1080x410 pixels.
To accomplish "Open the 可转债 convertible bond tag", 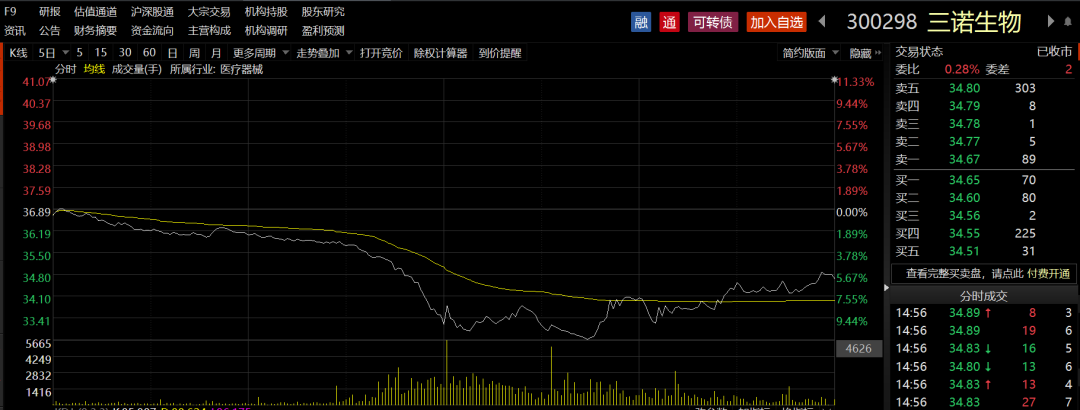I will click(713, 22).
